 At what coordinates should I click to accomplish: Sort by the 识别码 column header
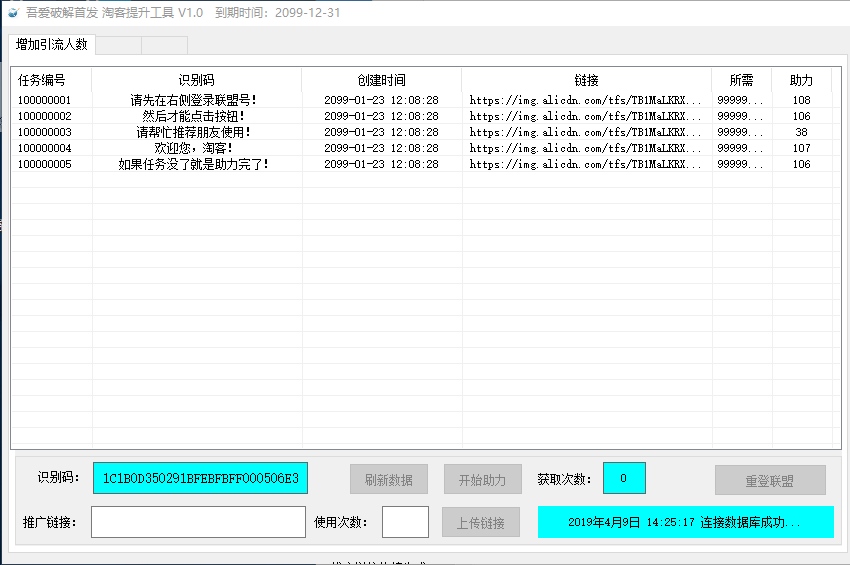pos(196,80)
